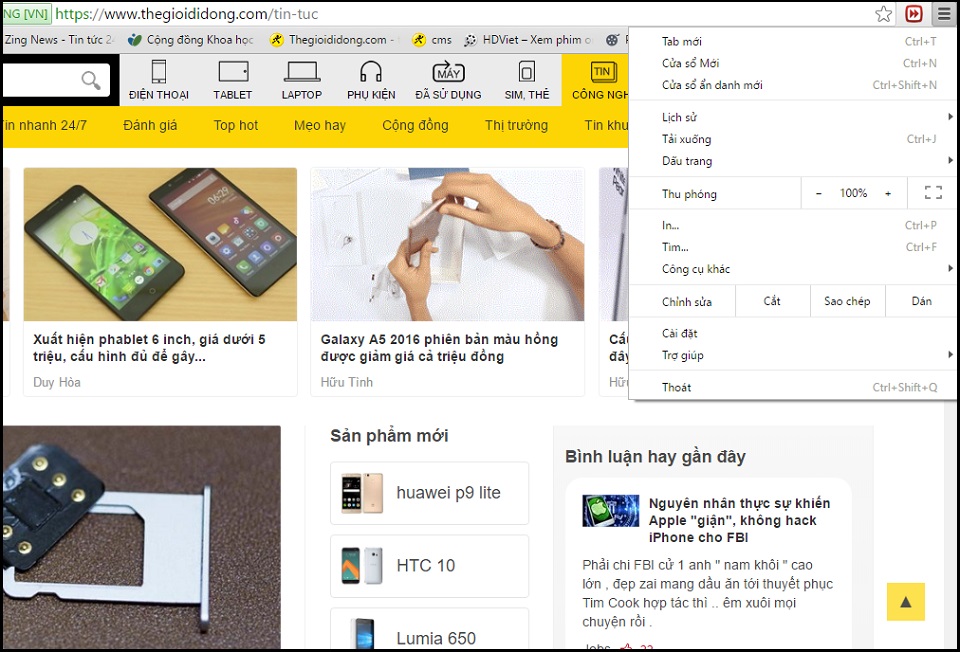Click the Sản phẩm mới heading
Image resolution: width=960 pixels, height=652 pixels.
coord(389,436)
